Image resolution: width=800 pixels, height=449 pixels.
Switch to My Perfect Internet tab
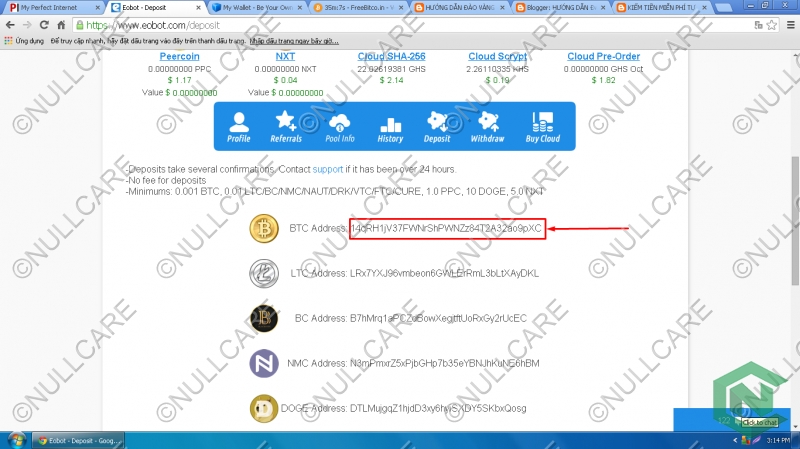(55, 7)
